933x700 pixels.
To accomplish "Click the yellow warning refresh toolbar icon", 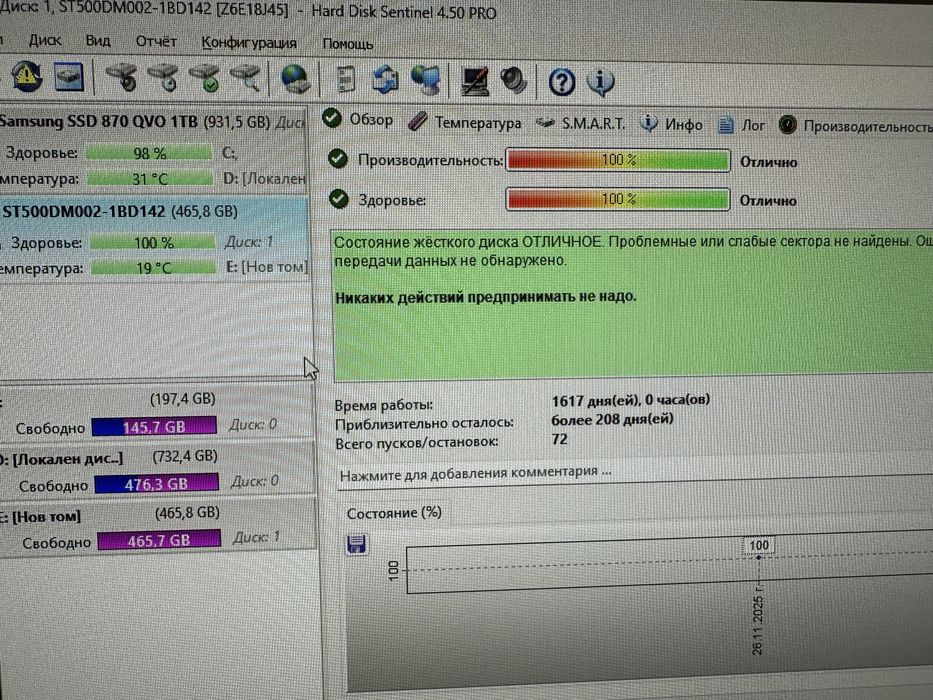I will (x=26, y=76).
